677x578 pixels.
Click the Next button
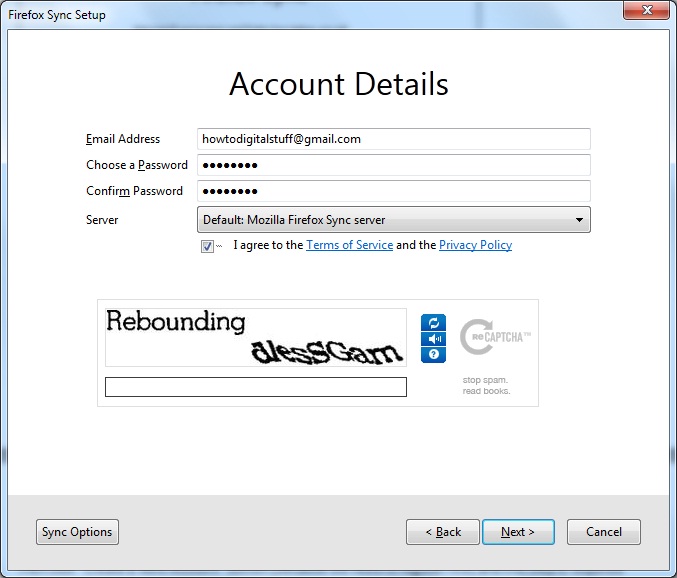(518, 532)
